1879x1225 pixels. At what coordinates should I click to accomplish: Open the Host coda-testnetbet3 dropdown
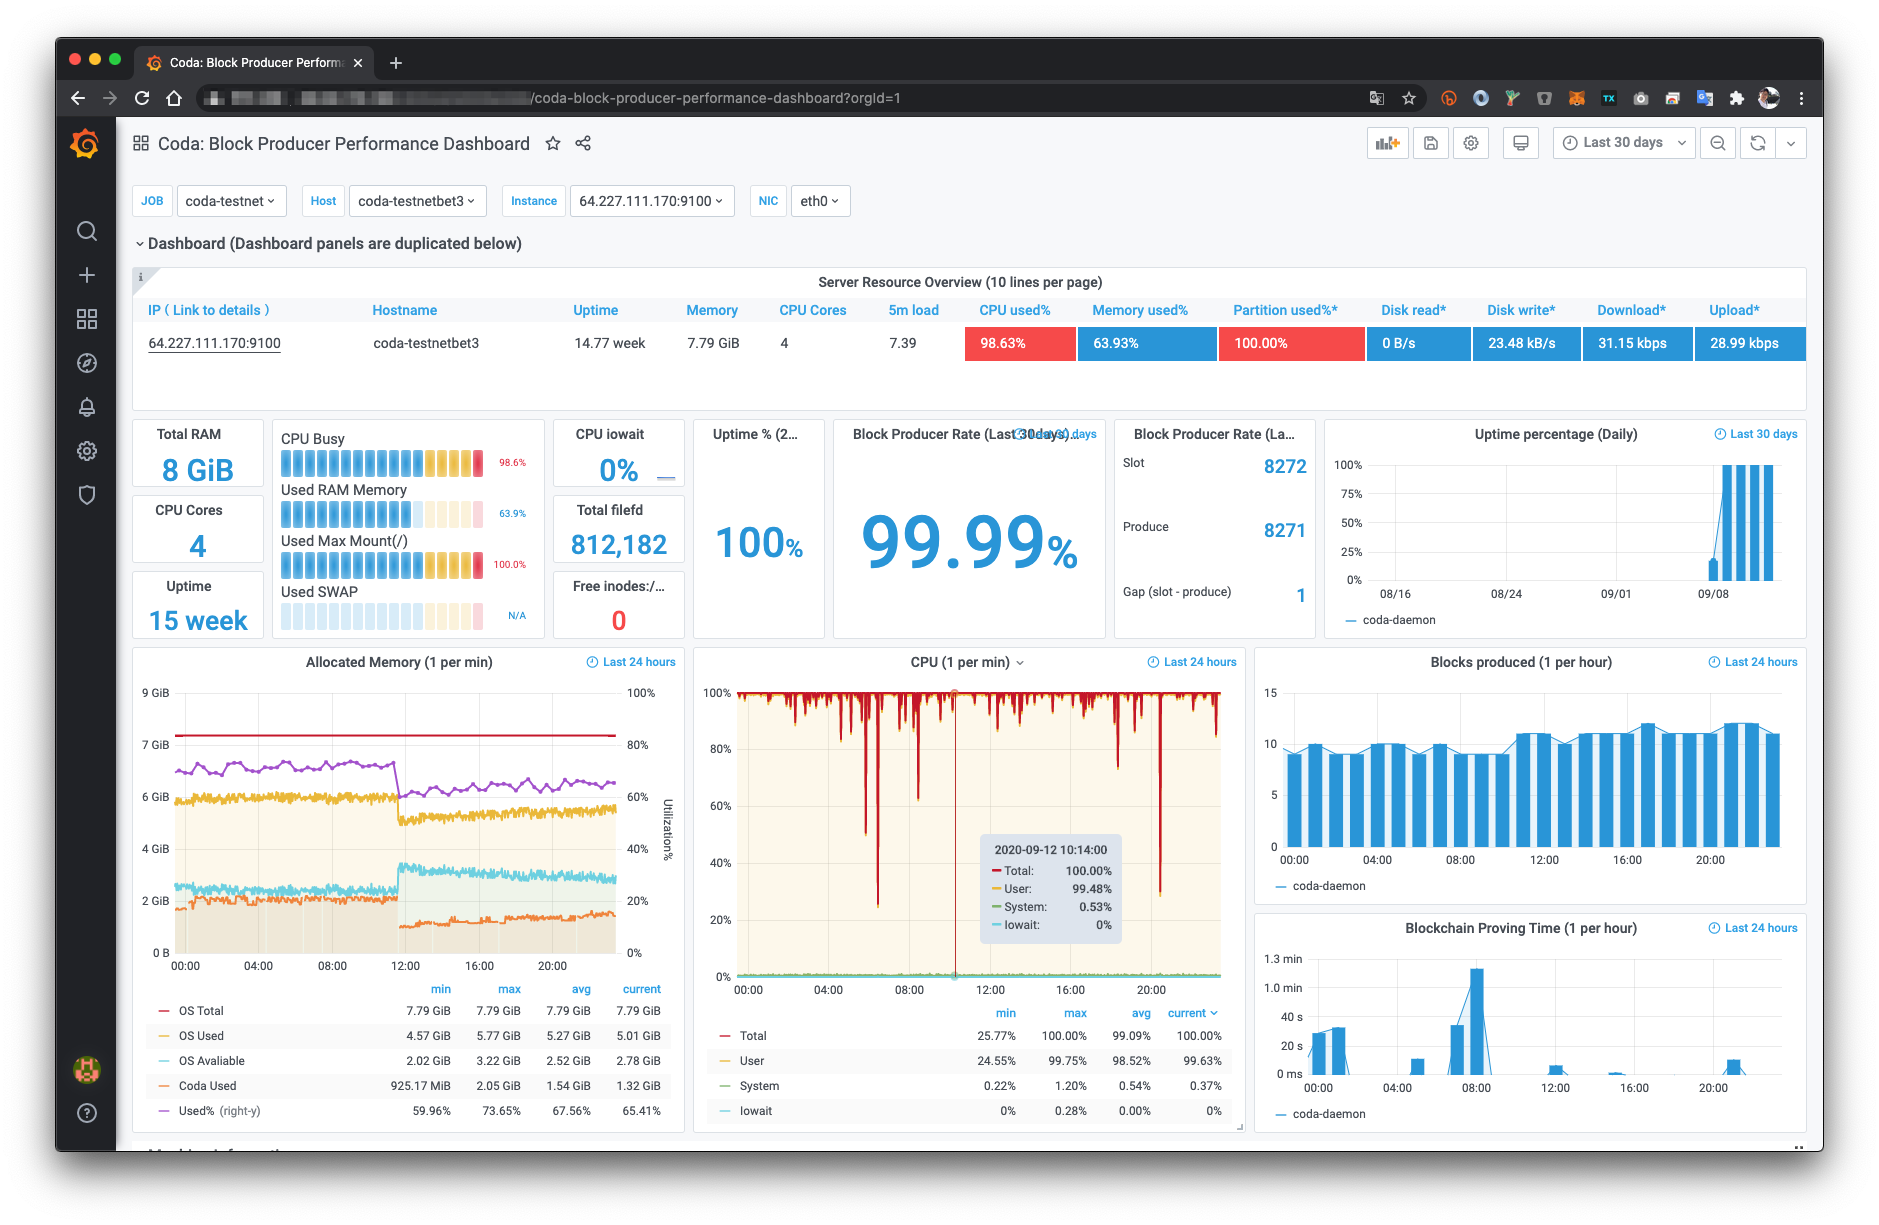point(417,201)
